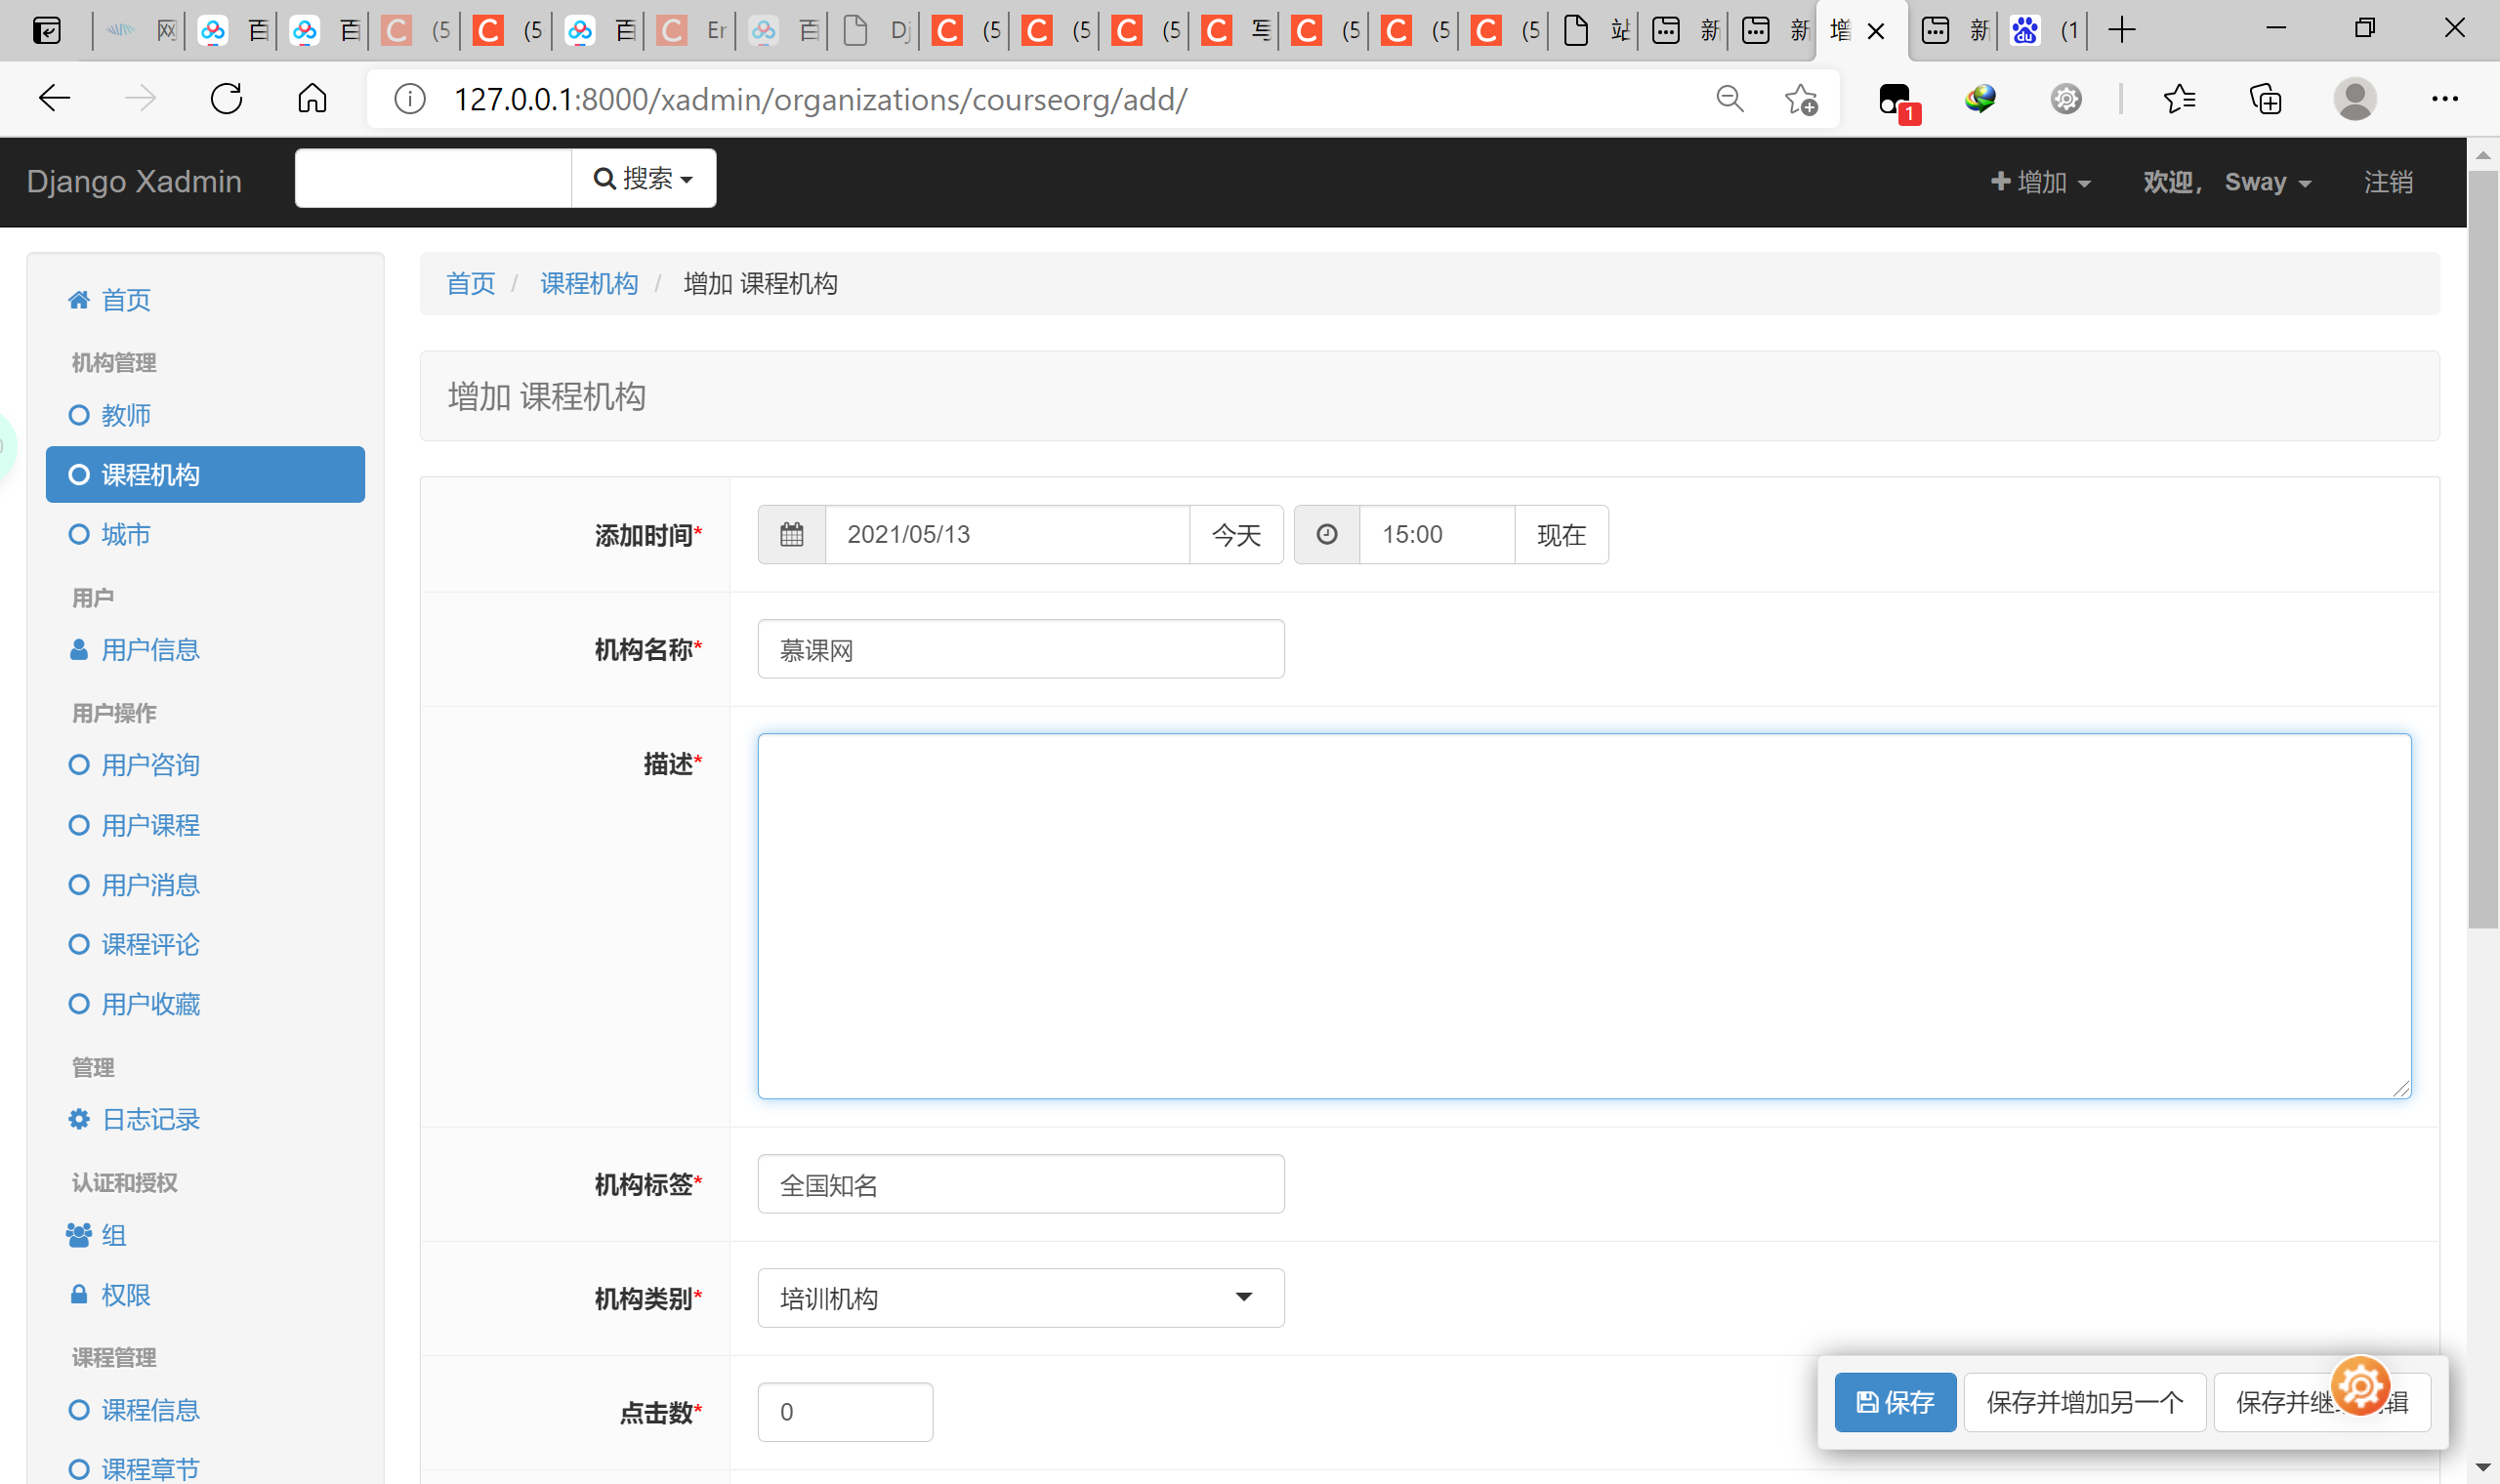Screen dimensions: 2500x1484
Task: Click the 机构名称 input field
Action: coord(1020,649)
